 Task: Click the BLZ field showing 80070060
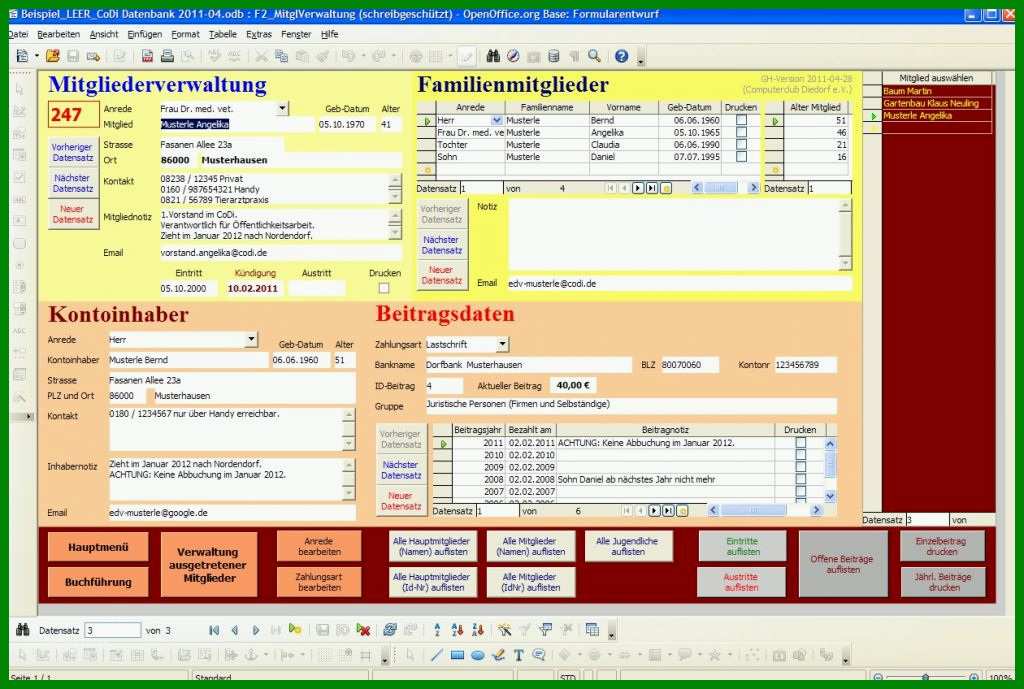click(689, 365)
